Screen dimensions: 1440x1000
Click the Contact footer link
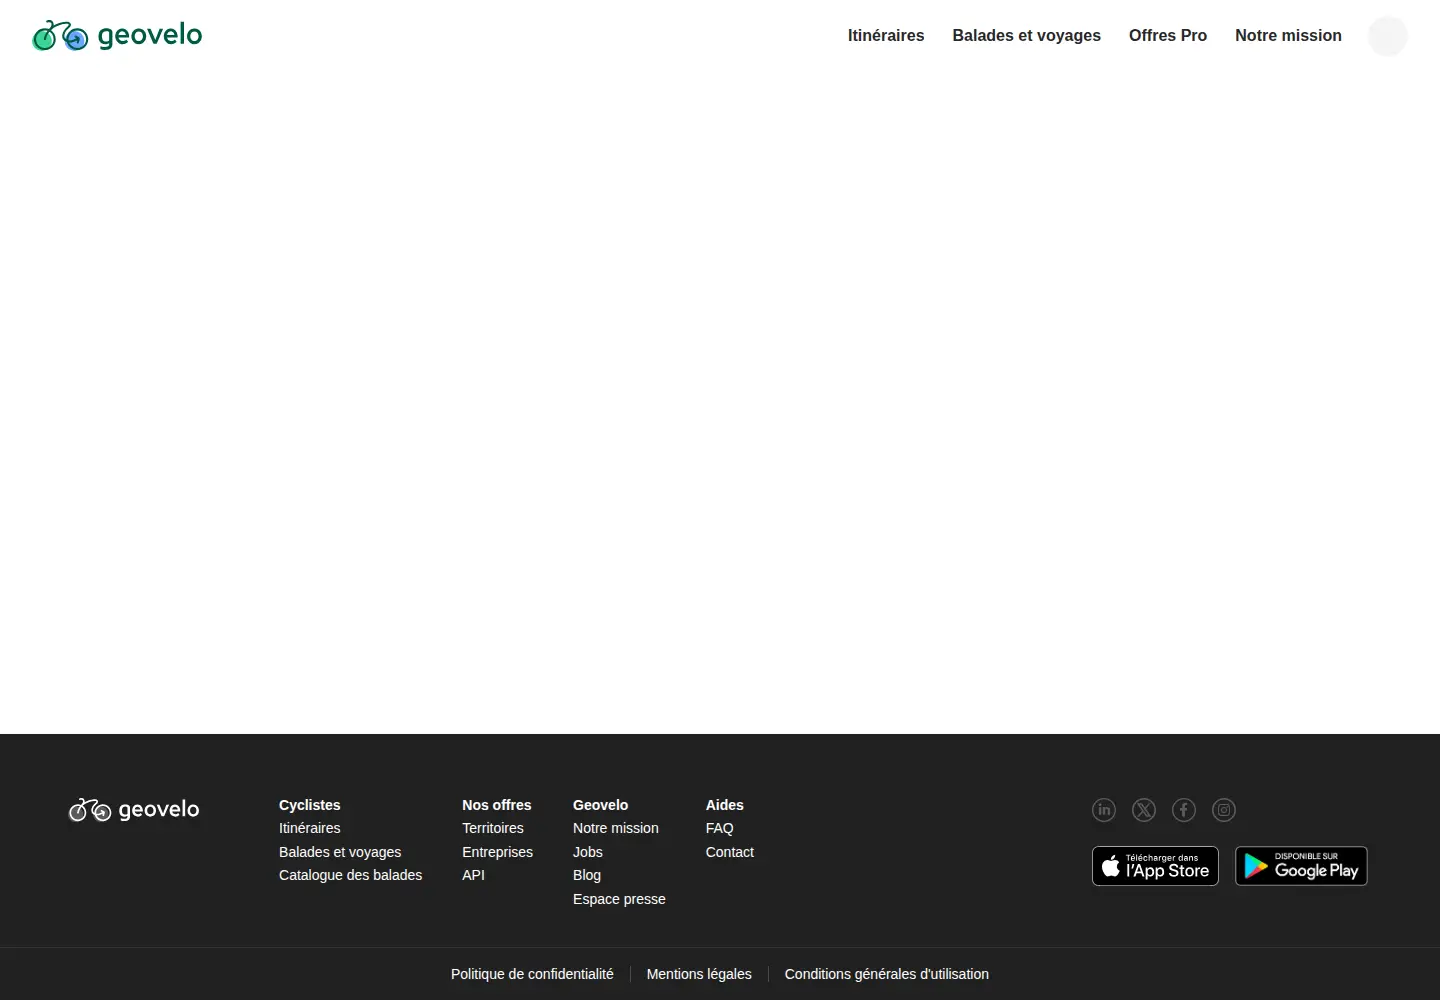(x=730, y=852)
